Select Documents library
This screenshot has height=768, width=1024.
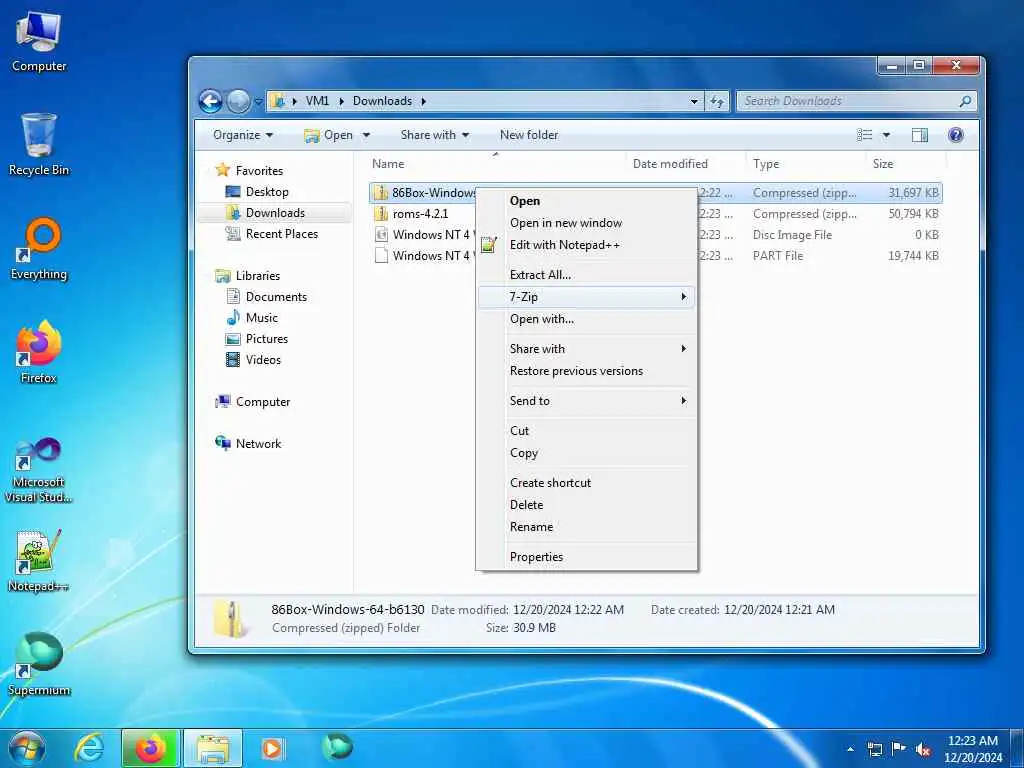pos(266,297)
